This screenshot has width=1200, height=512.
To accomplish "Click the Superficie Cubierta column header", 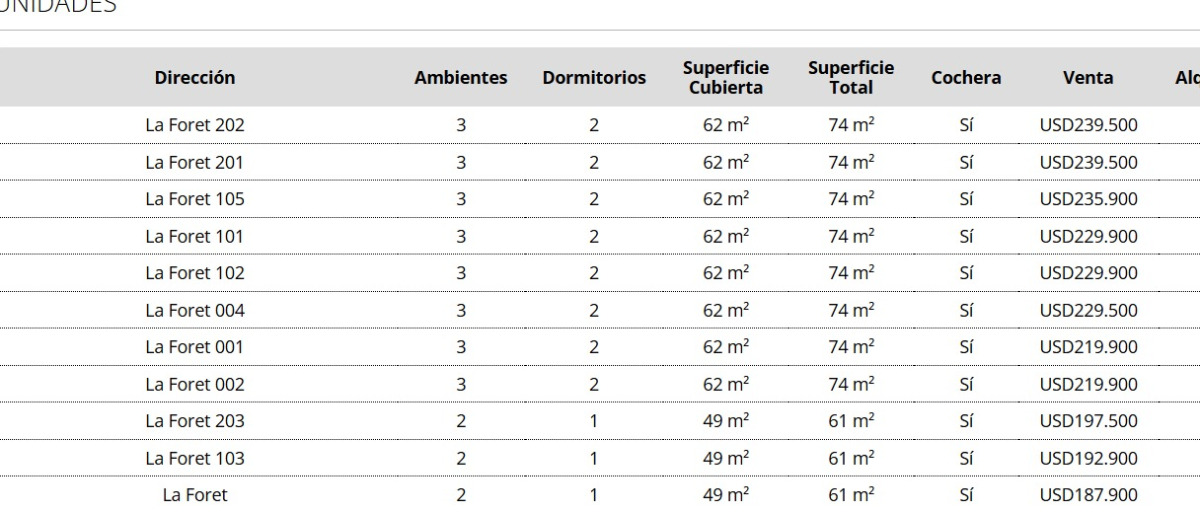I will tap(726, 78).
